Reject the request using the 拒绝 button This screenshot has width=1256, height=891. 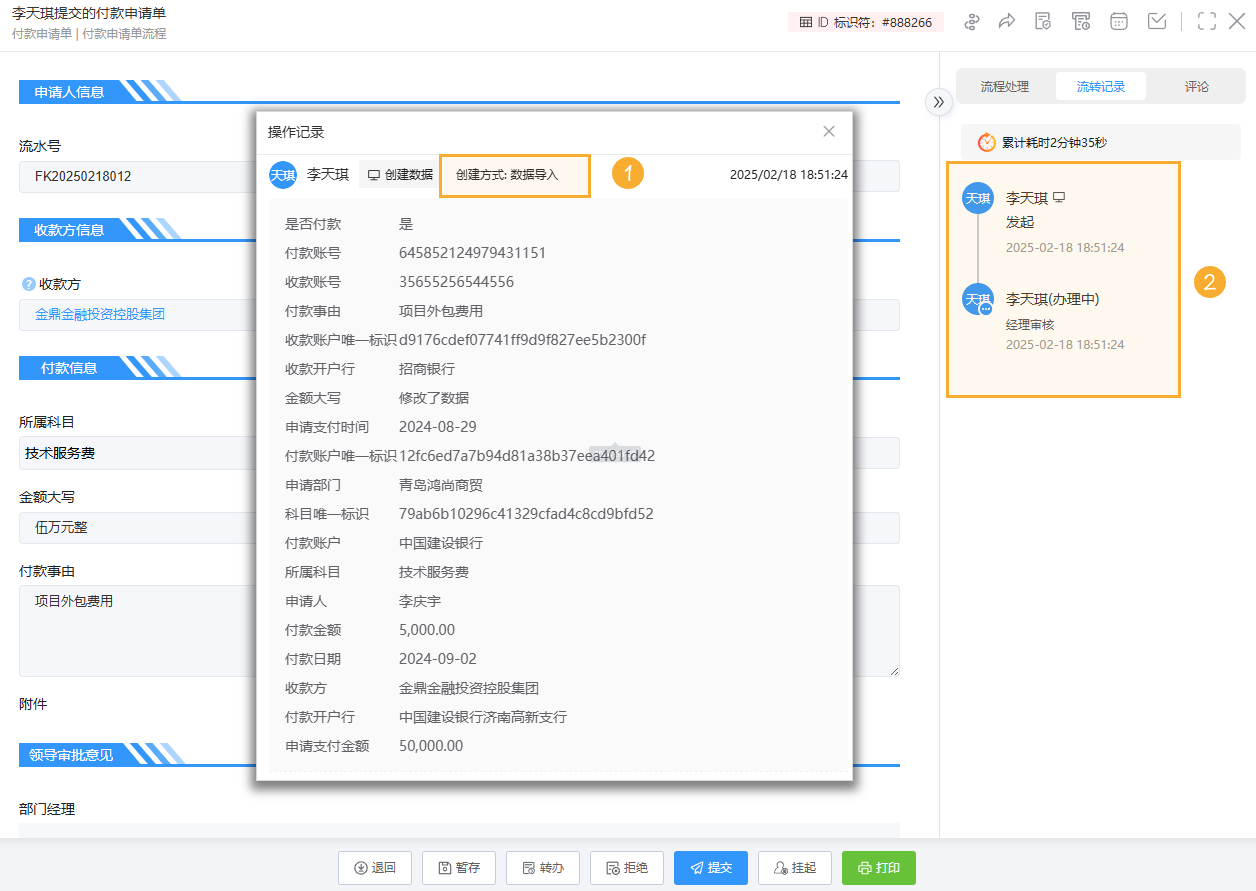(627, 868)
